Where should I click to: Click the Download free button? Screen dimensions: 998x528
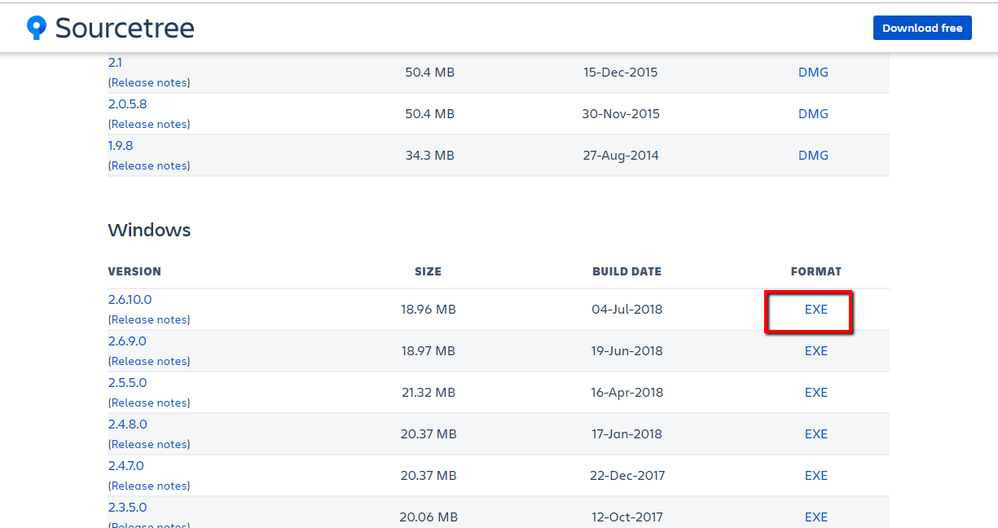[x=922, y=28]
